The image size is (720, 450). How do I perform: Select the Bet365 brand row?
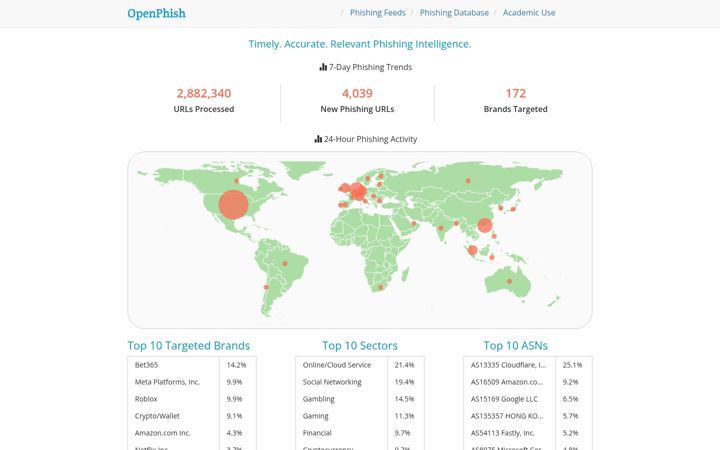192,365
